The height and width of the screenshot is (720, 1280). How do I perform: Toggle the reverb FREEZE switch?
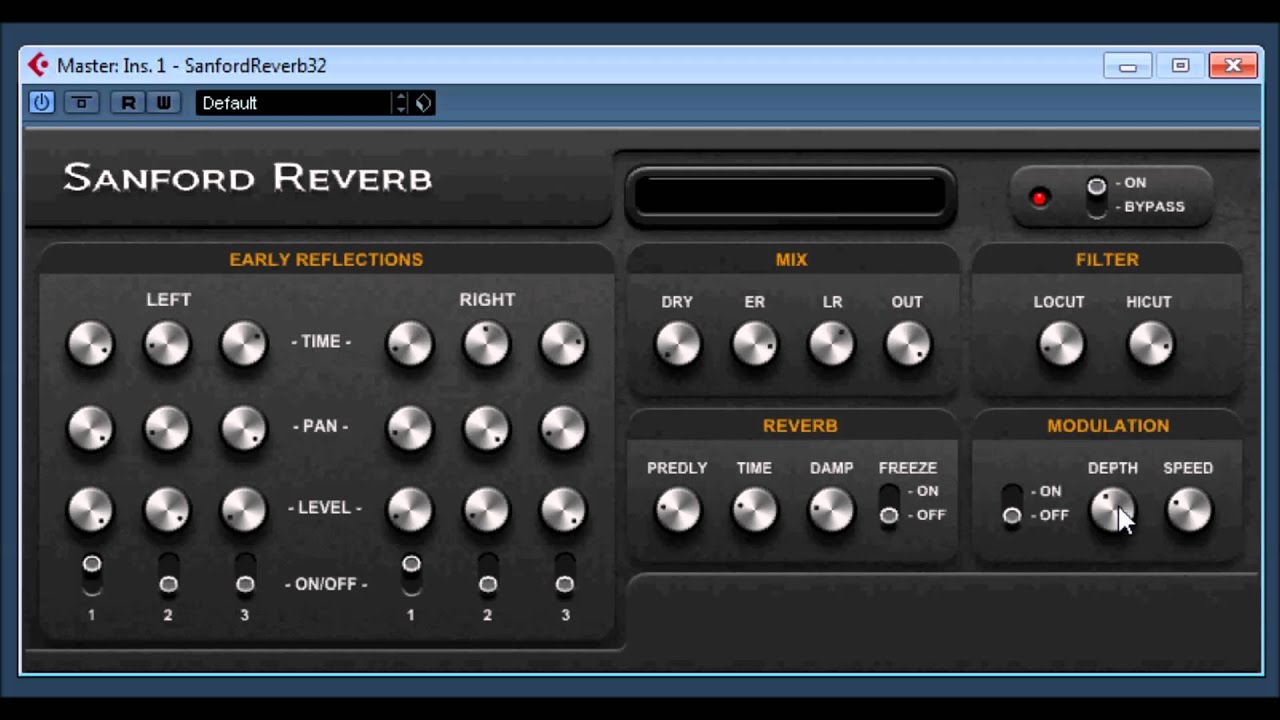point(888,504)
